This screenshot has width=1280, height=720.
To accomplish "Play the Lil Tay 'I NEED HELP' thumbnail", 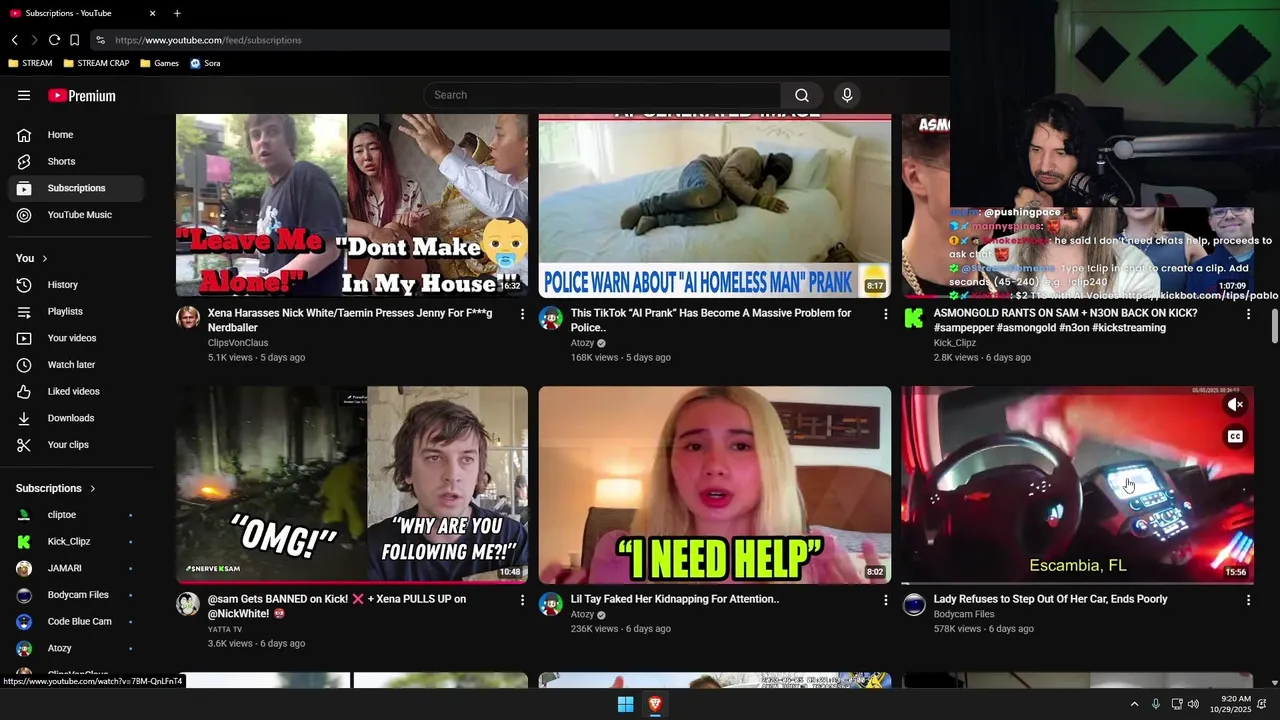I will 715,485.
